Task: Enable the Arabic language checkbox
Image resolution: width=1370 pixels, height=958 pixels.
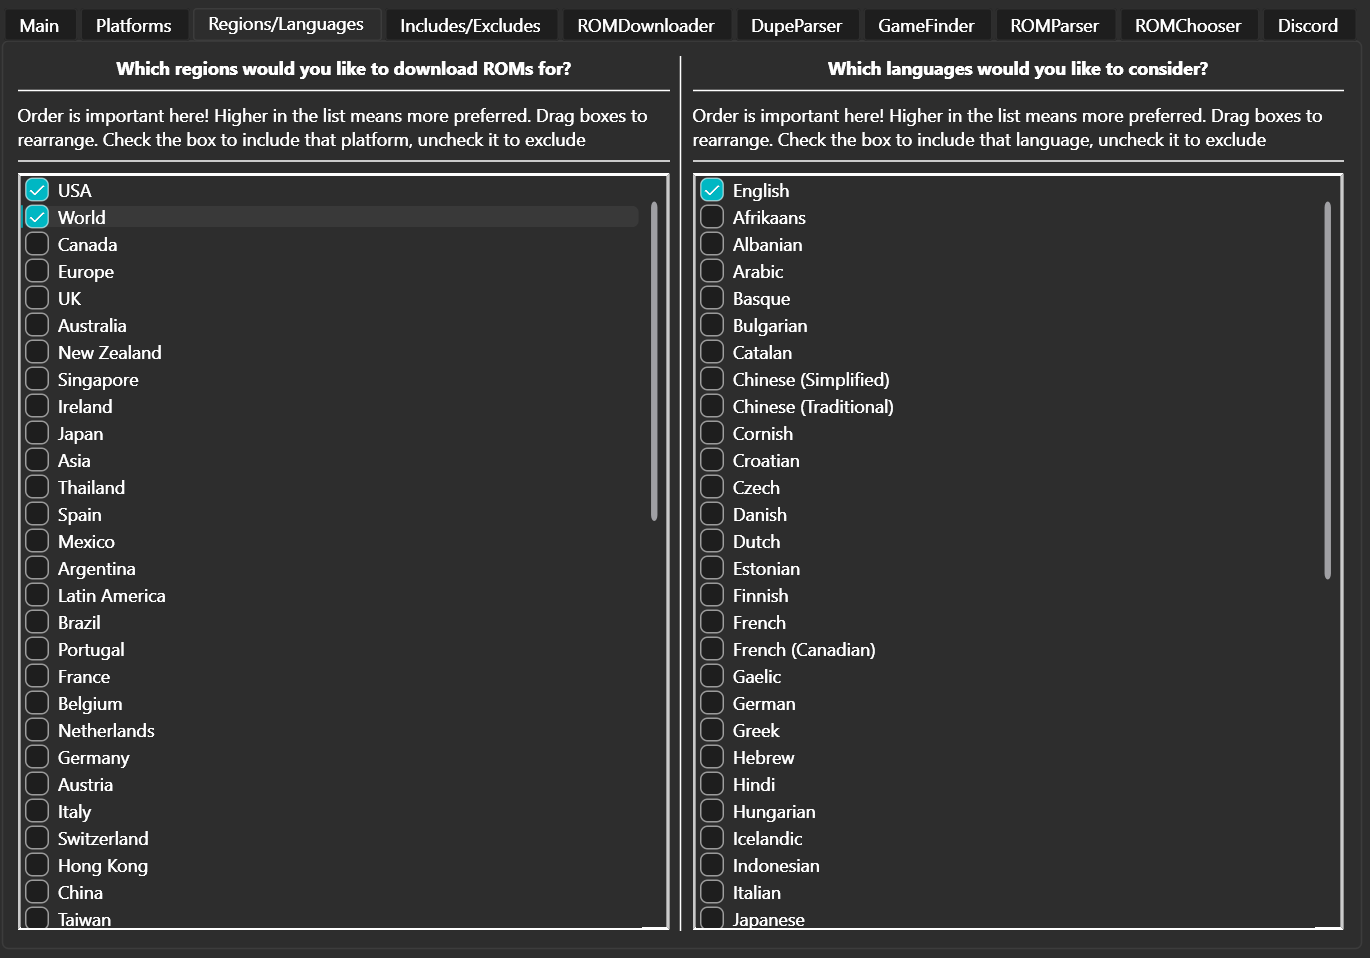Action: click(x=712, y=270)
